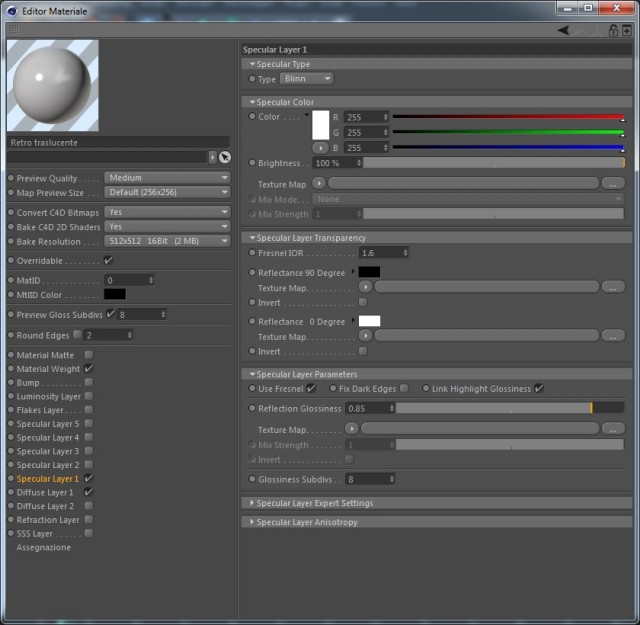Click browse button for Specular Color texture map
Viewport: 640px width, 625px height.
[613, 184]
